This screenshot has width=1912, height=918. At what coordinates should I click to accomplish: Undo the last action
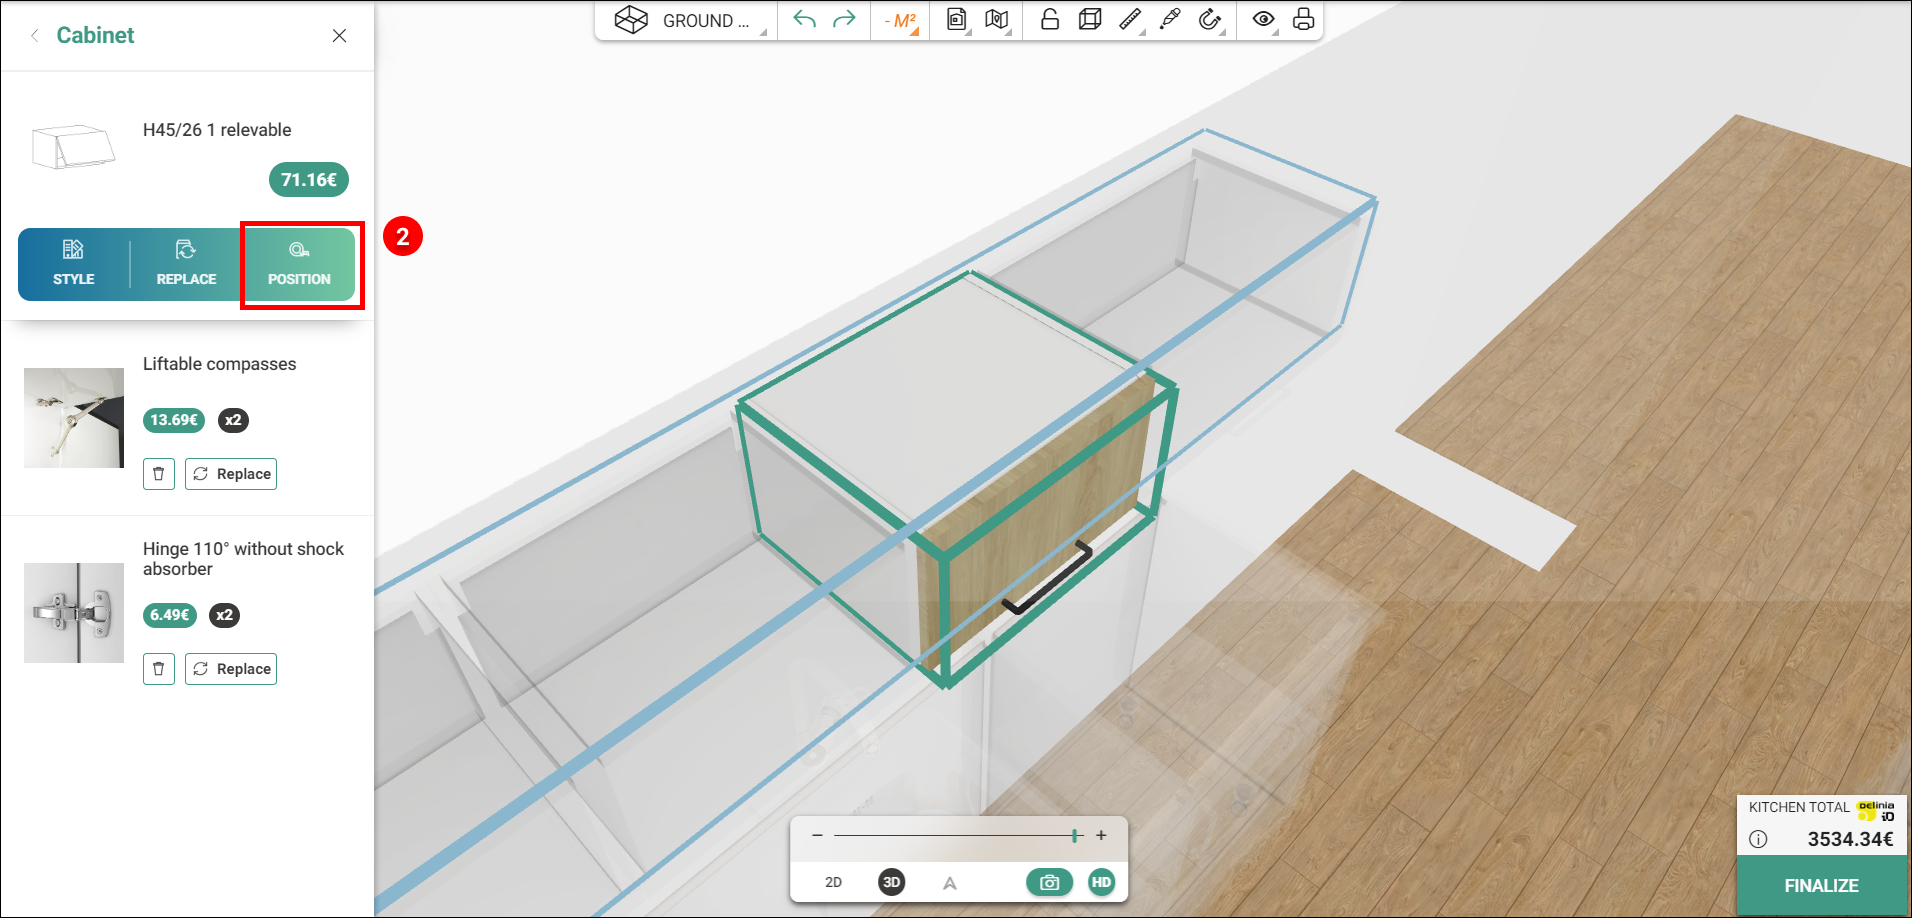click(804, 20)
